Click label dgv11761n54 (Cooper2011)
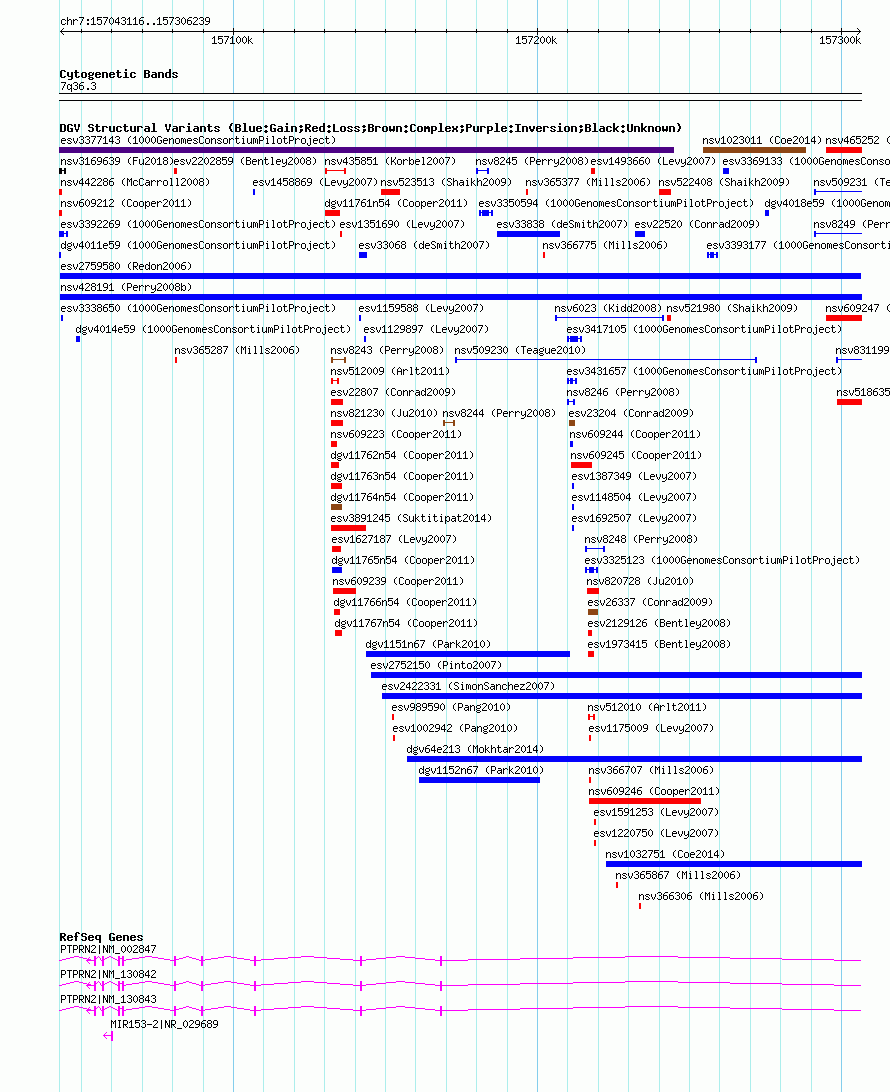 click(x=396, y=203)
